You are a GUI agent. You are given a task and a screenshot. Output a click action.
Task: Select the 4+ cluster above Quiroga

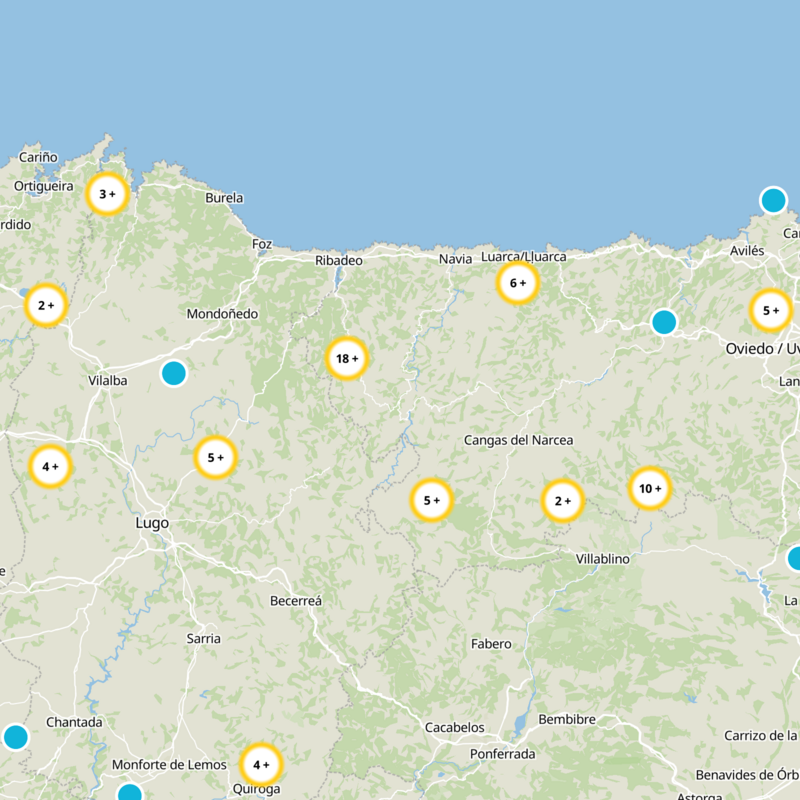(x=261, y=765)
